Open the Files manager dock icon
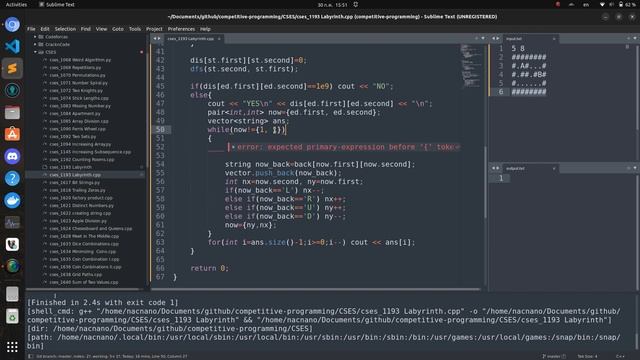Viewport: 640px width, 360px height. point(12,112)
